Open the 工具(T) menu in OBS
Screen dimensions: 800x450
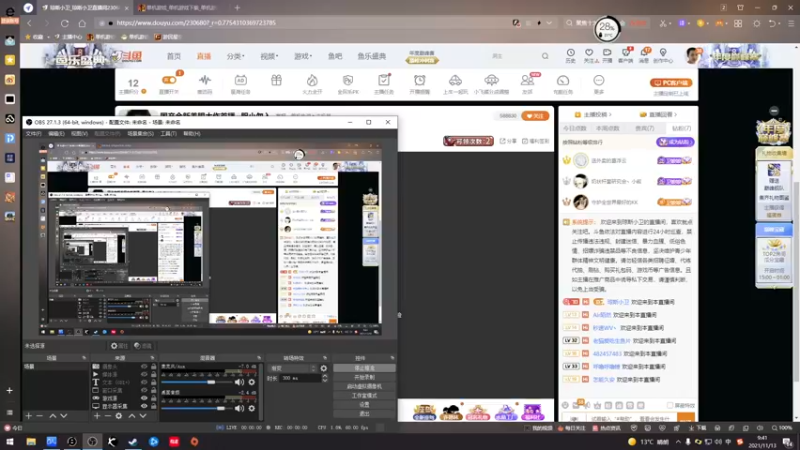coord(168,134)
